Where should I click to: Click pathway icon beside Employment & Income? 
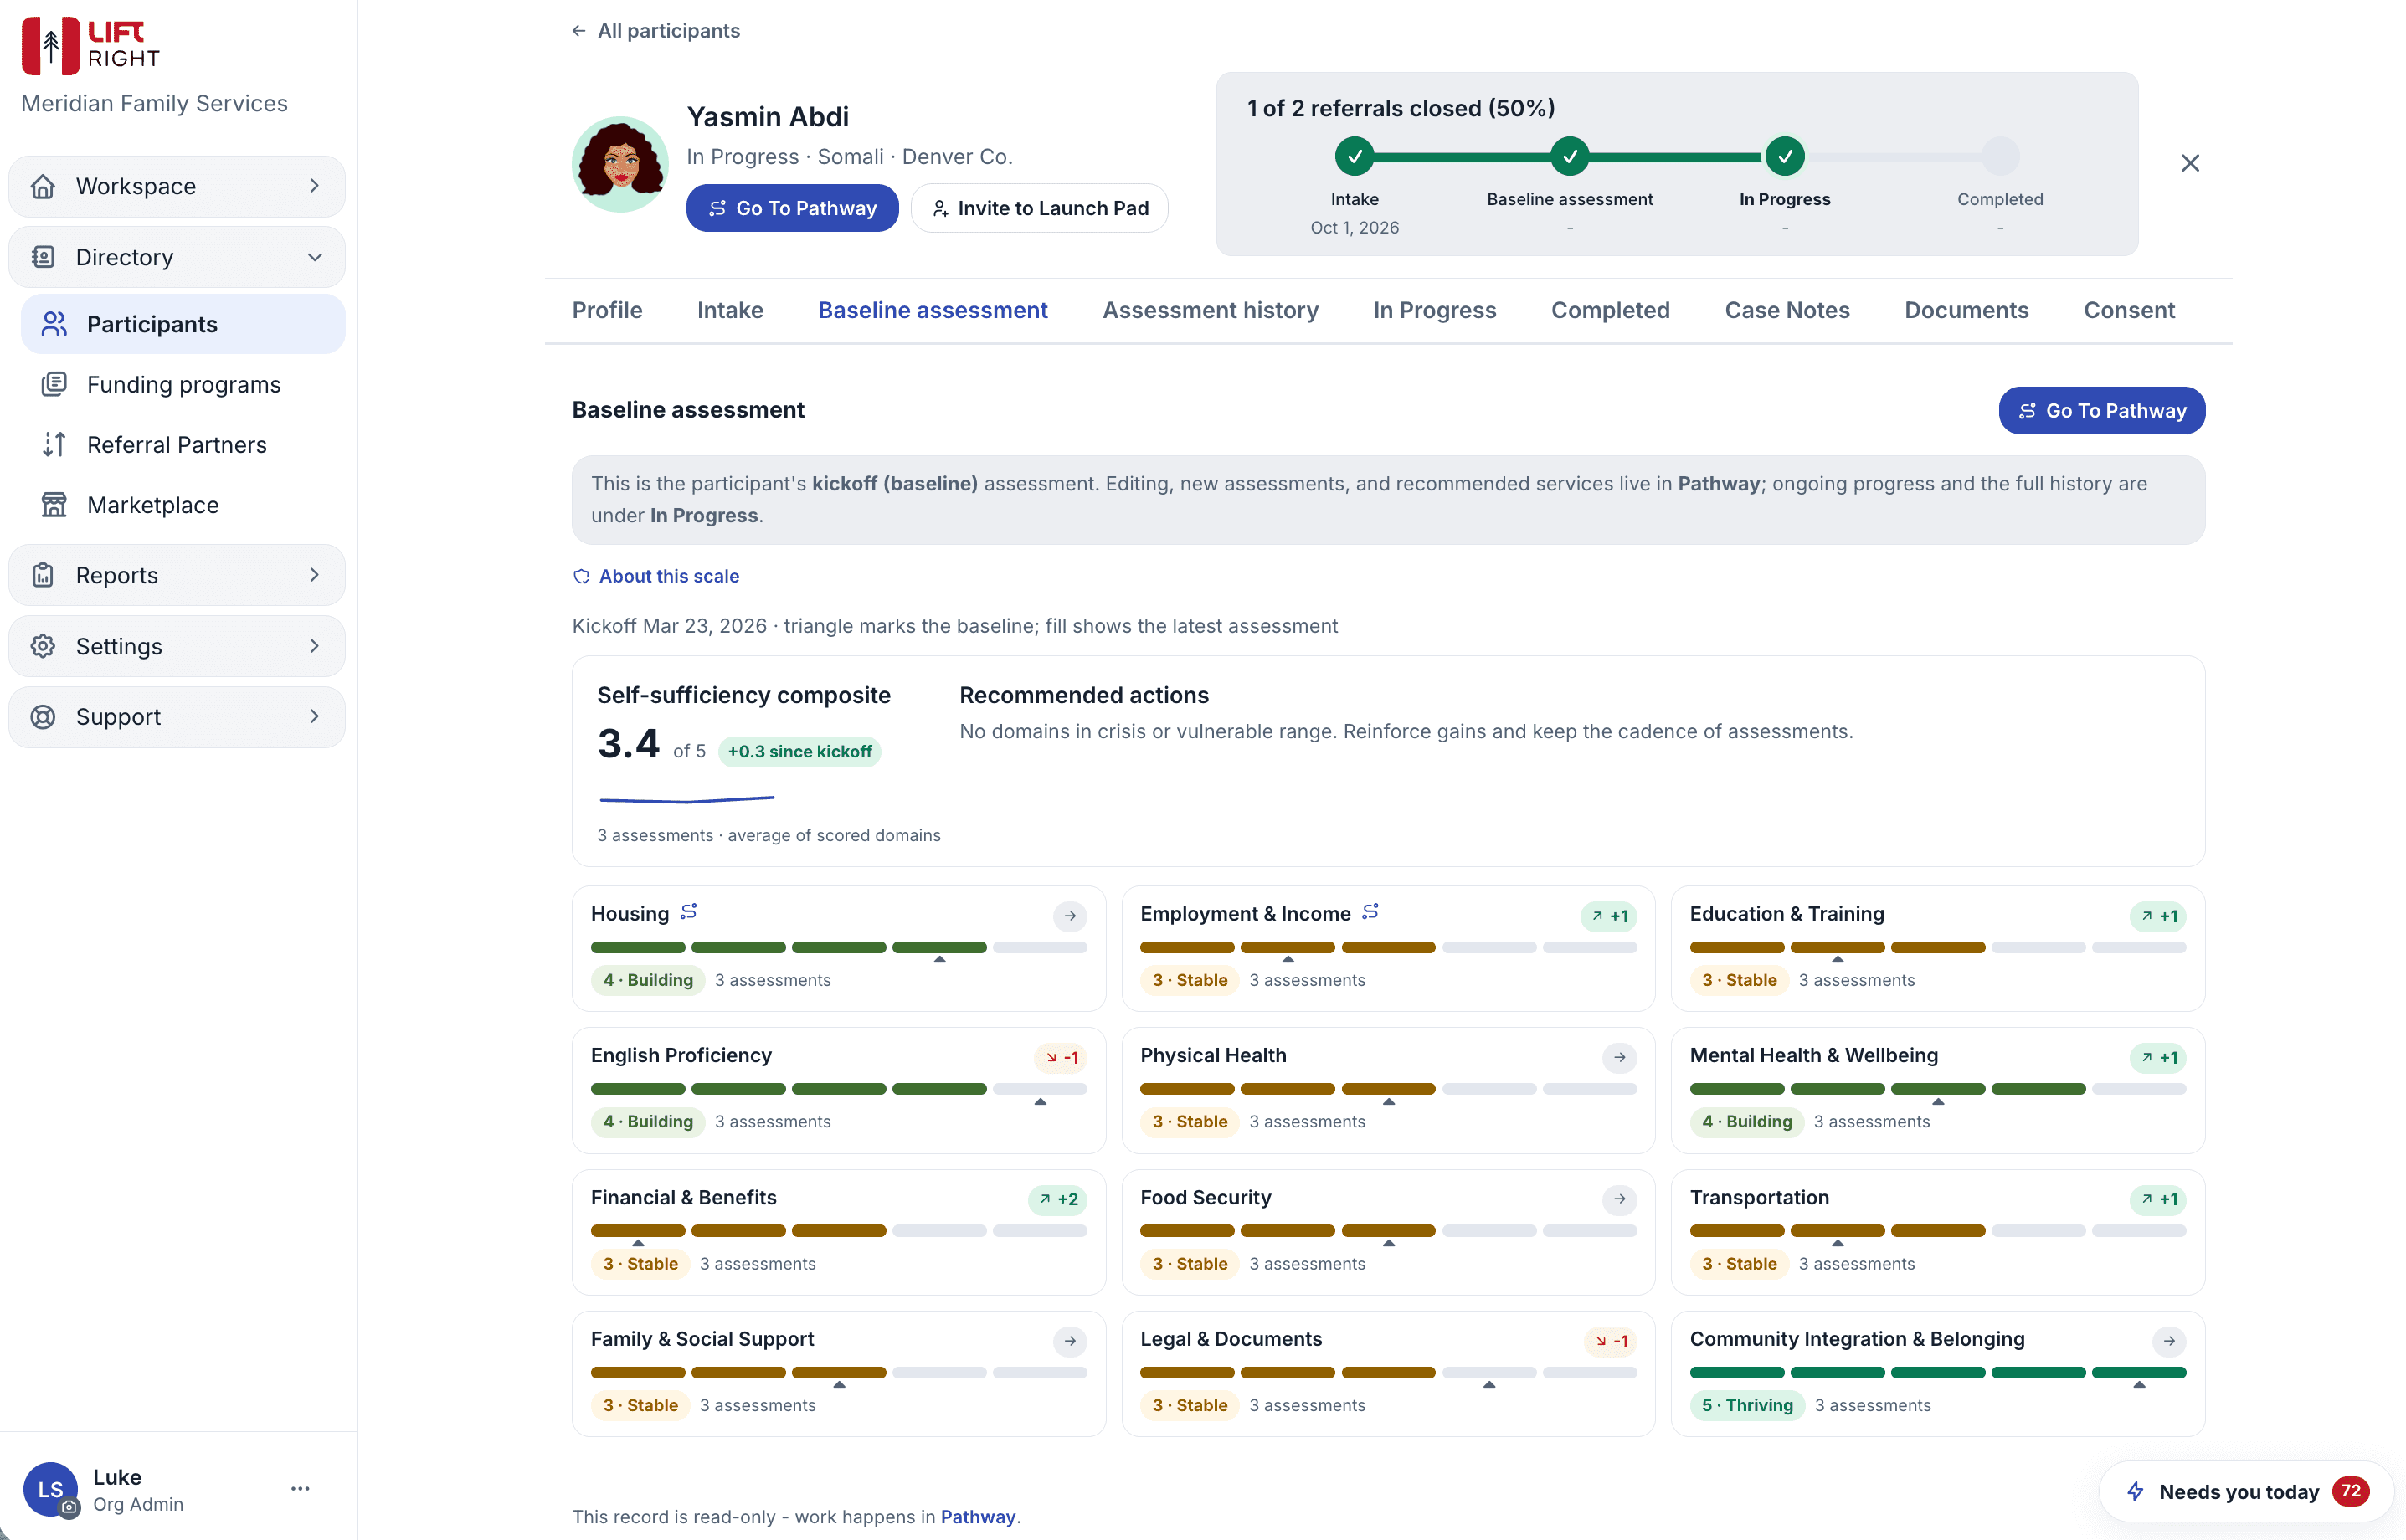click(1370, 912)
